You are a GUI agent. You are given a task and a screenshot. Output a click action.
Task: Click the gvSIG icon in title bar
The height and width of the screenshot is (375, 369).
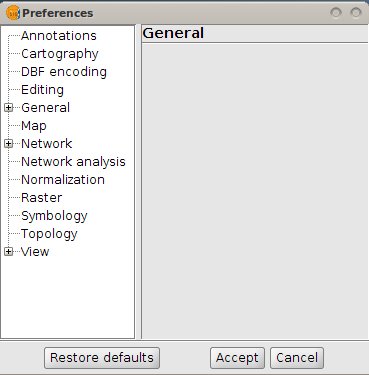point(13,13)
